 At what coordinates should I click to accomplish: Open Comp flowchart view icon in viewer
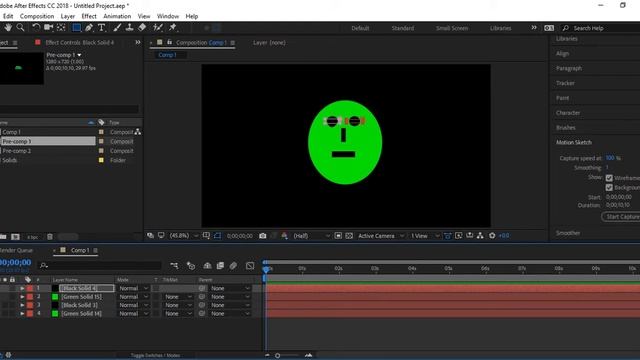click(x=480, y=236)
